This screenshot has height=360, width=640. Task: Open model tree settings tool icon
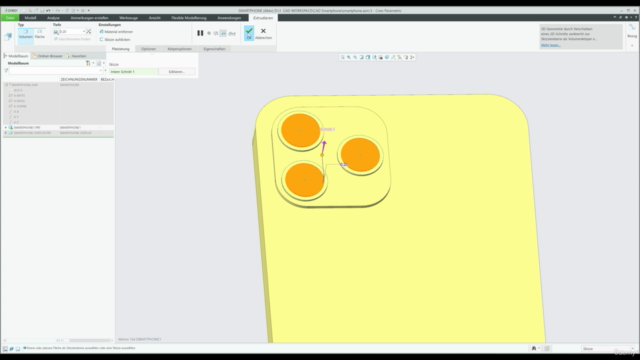(88, 63)
